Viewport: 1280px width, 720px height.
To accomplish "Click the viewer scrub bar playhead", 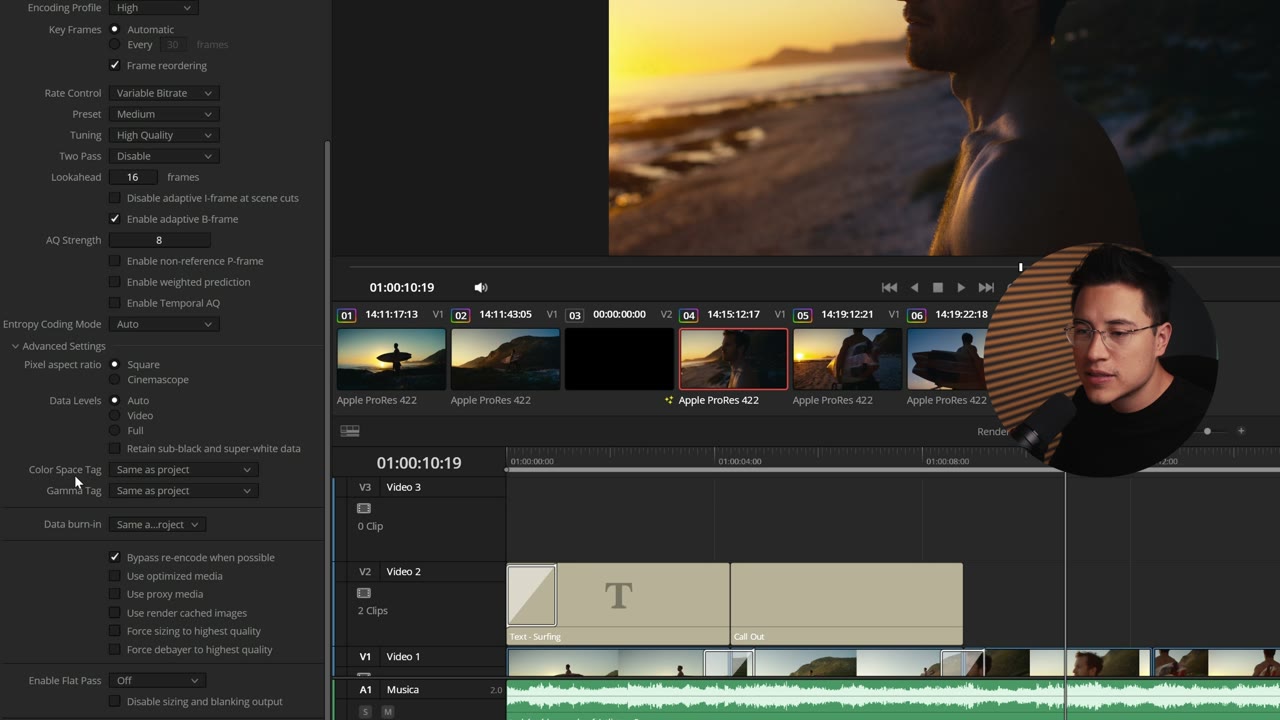I will (x=1021, y=267).
